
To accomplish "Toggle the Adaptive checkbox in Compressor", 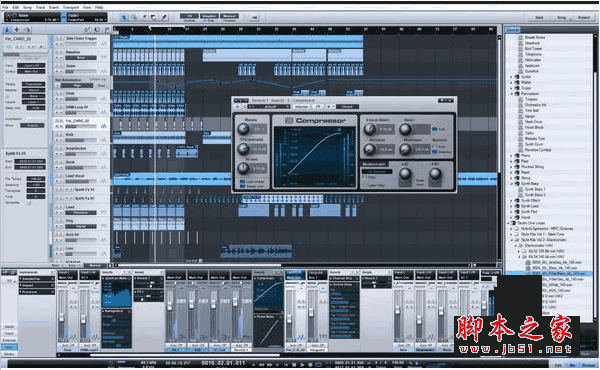I will click(x=434, y=152).
